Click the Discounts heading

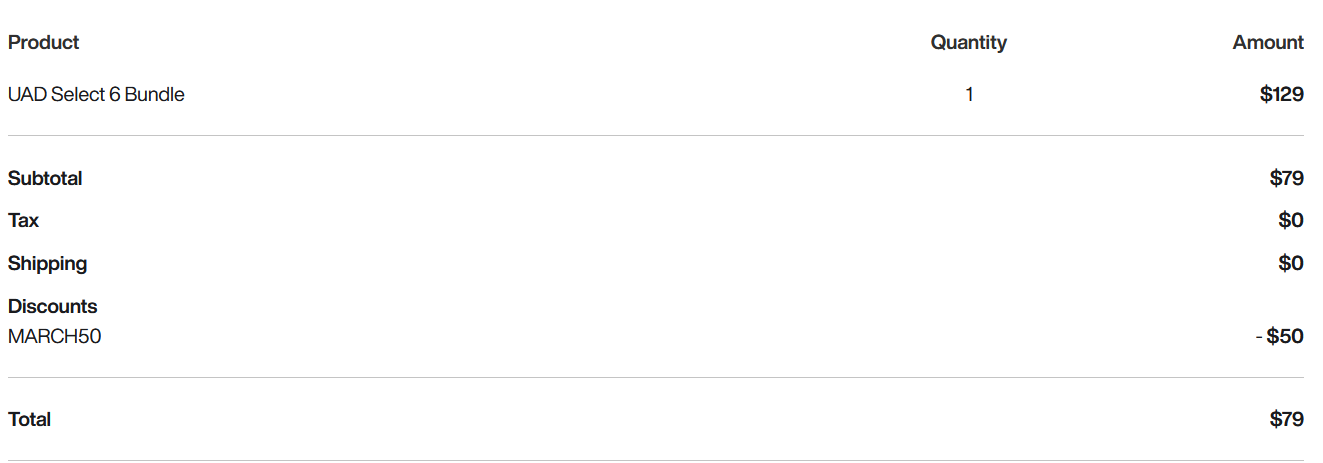(52, 306)
